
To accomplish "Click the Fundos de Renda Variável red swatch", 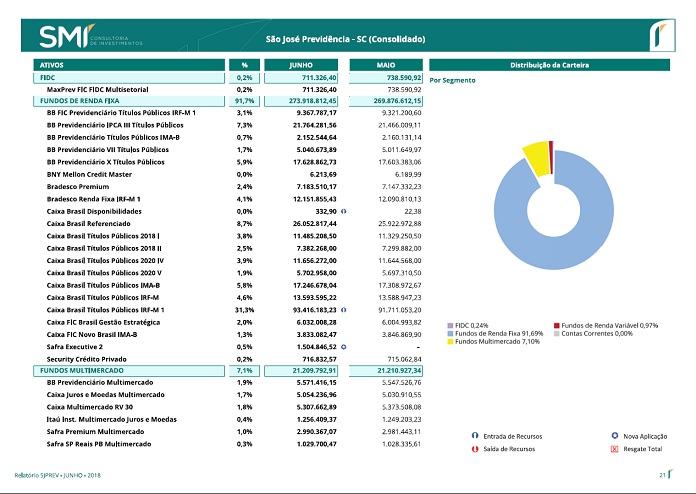I will pos(557,325).
